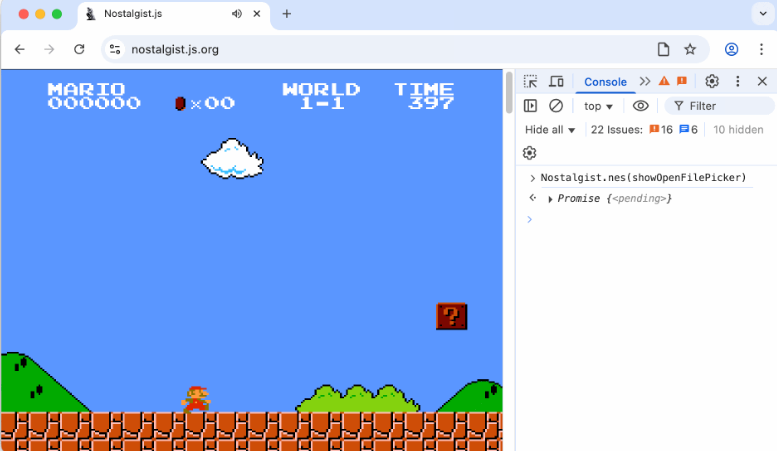This screenshot has width=777, height=451.
Task: Reload the nostalgist.js.org page
Action: point(79,49)
